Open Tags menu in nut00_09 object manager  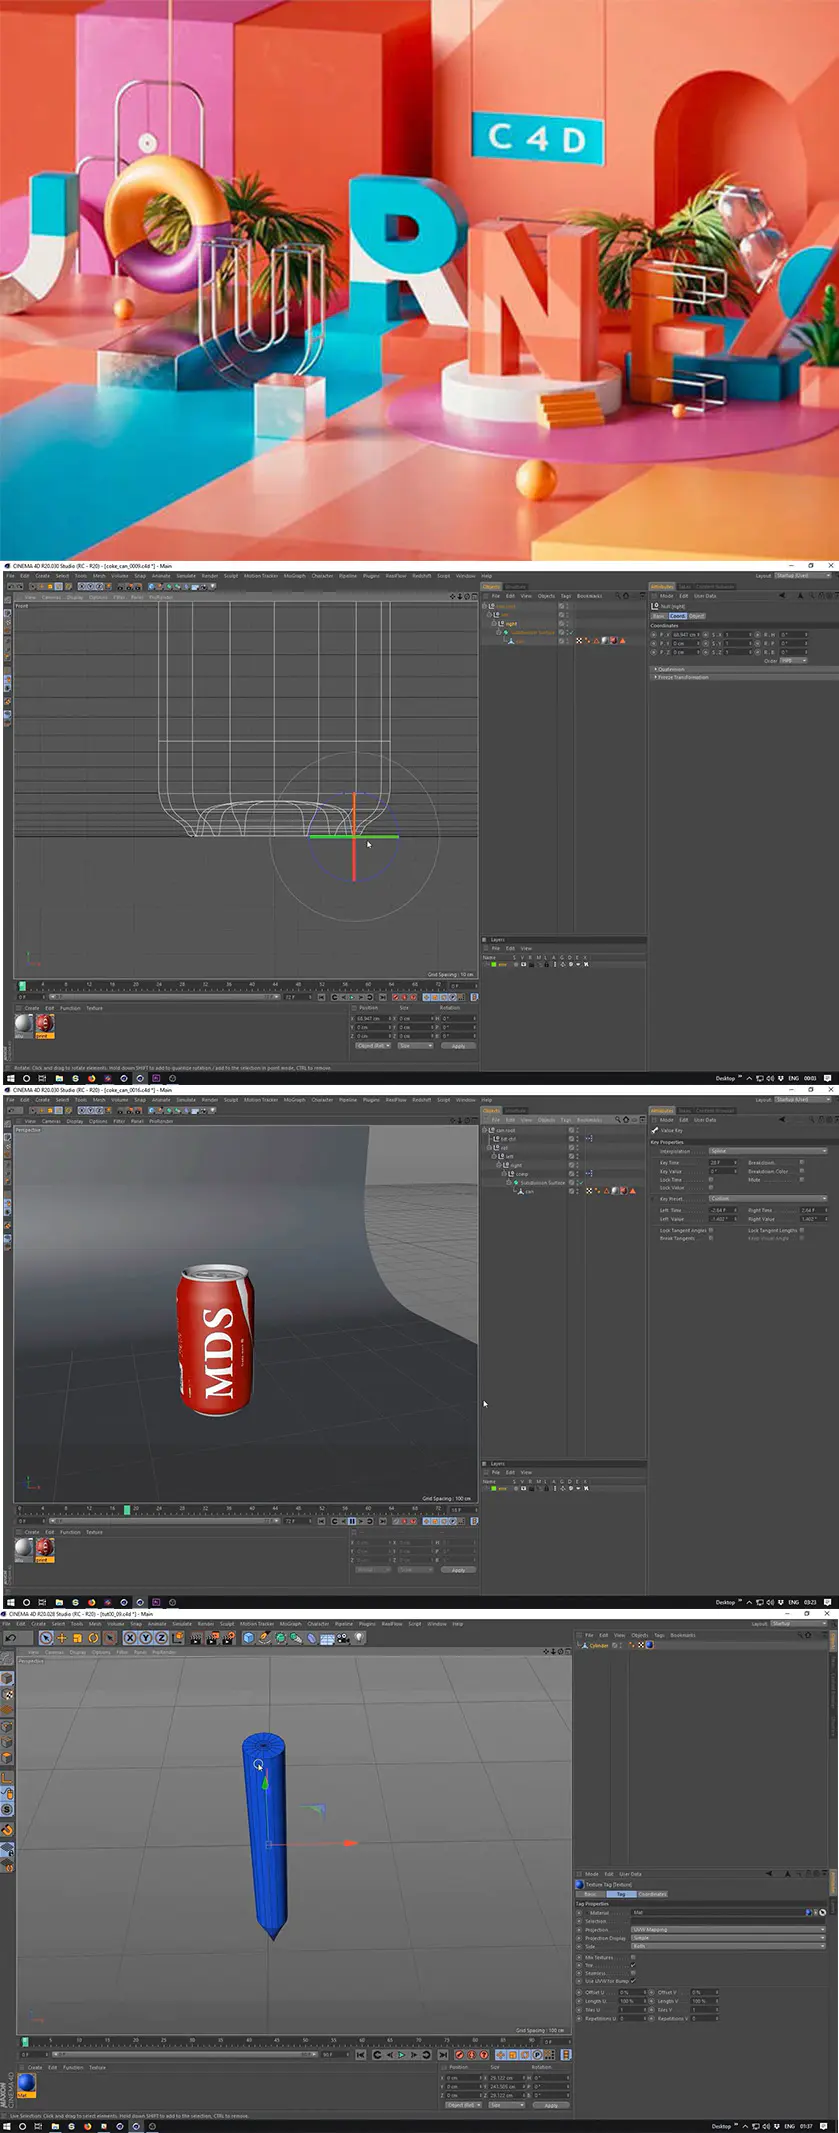(x=659, y=1635)
